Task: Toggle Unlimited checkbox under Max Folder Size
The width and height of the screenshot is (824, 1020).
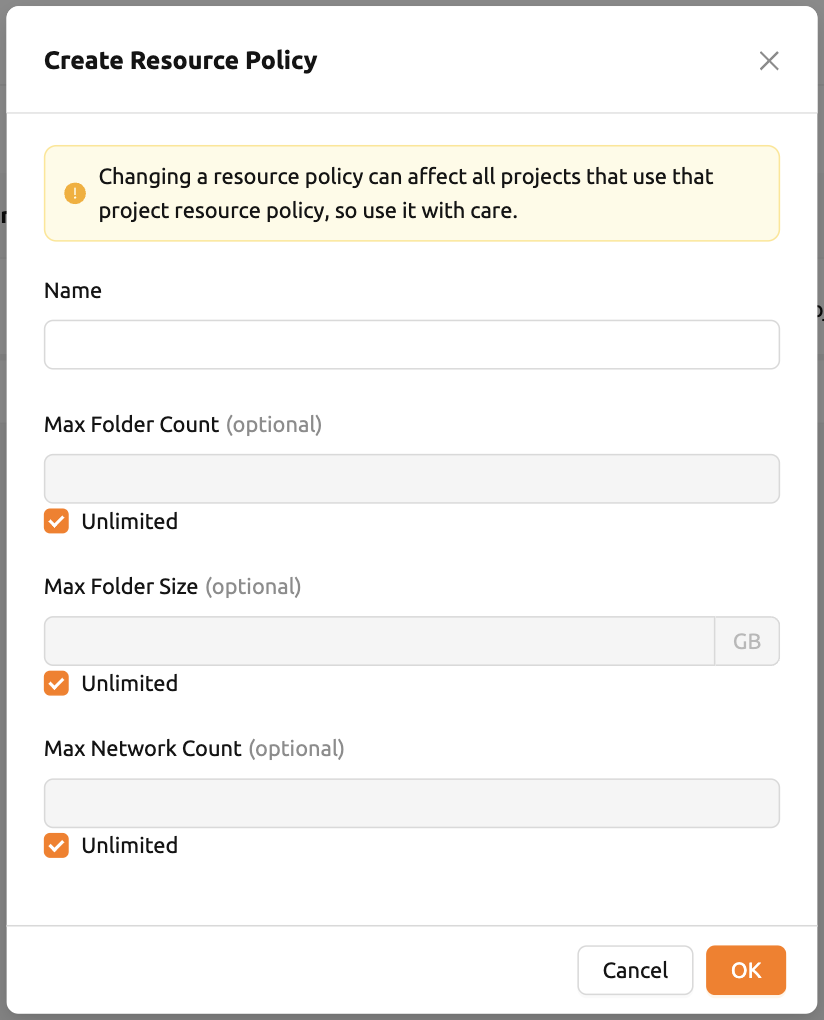Action: click(57, 683)
